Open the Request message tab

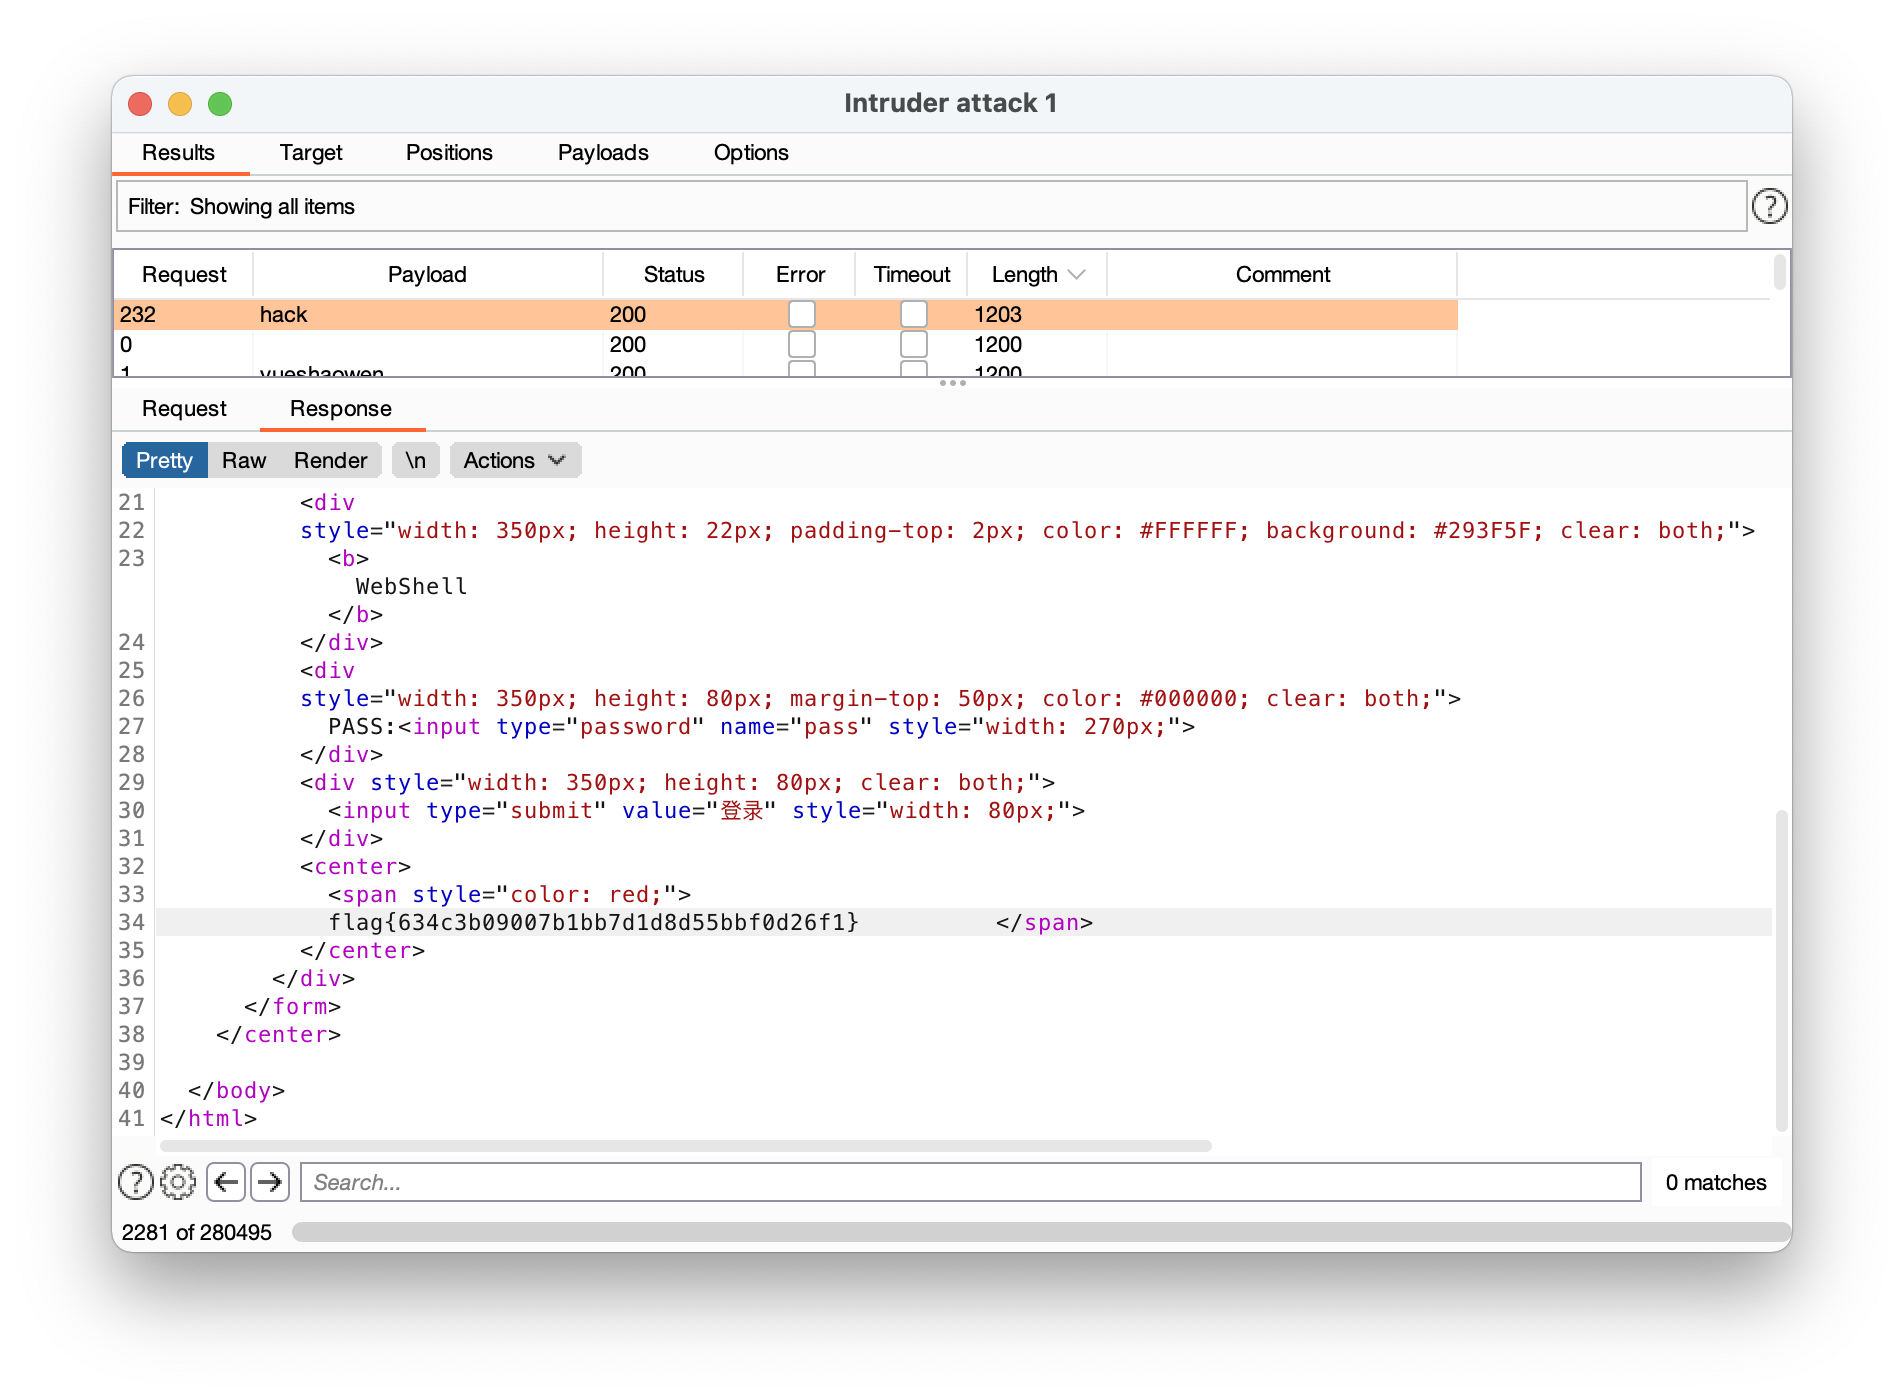(x=184, y=408)
